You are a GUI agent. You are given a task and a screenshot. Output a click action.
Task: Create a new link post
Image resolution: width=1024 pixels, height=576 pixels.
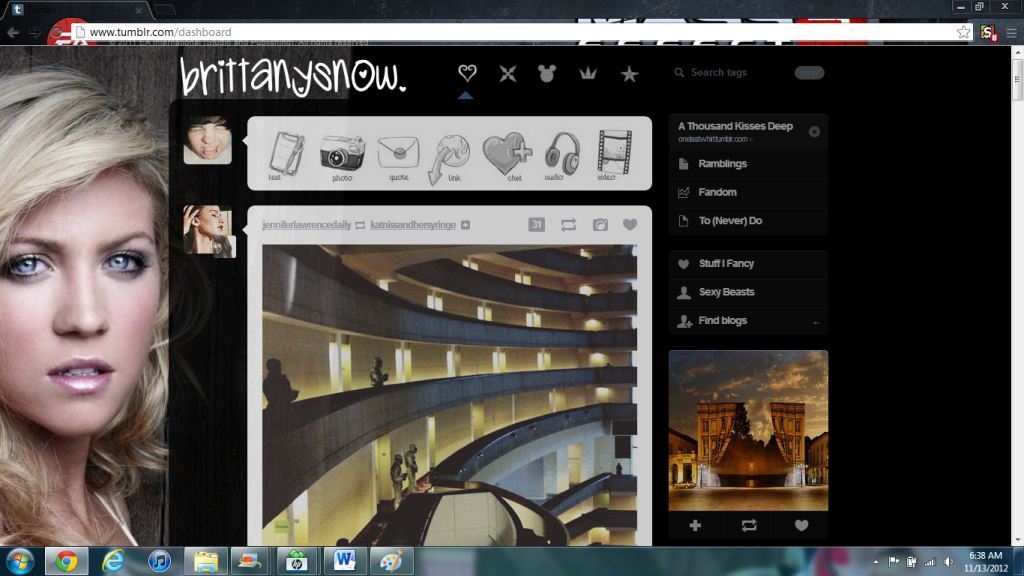click(451, 158)
